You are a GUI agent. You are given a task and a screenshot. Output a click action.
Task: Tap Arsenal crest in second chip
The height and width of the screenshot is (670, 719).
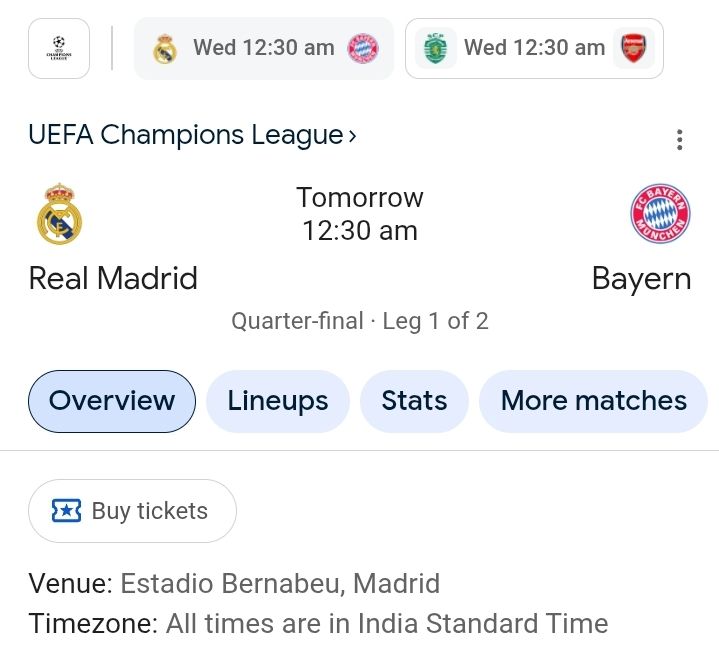[633, 48]
